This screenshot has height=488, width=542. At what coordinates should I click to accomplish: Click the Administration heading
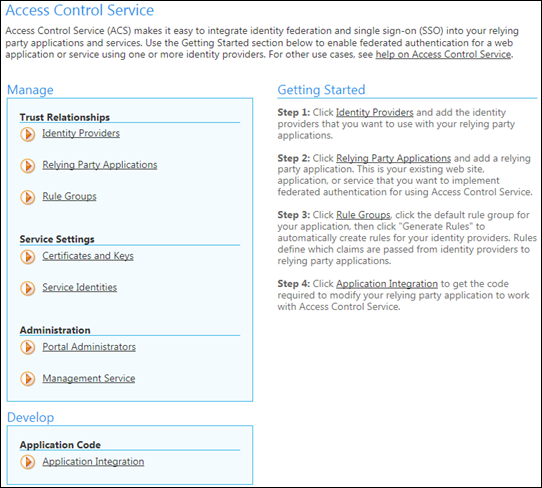point(55,330)
